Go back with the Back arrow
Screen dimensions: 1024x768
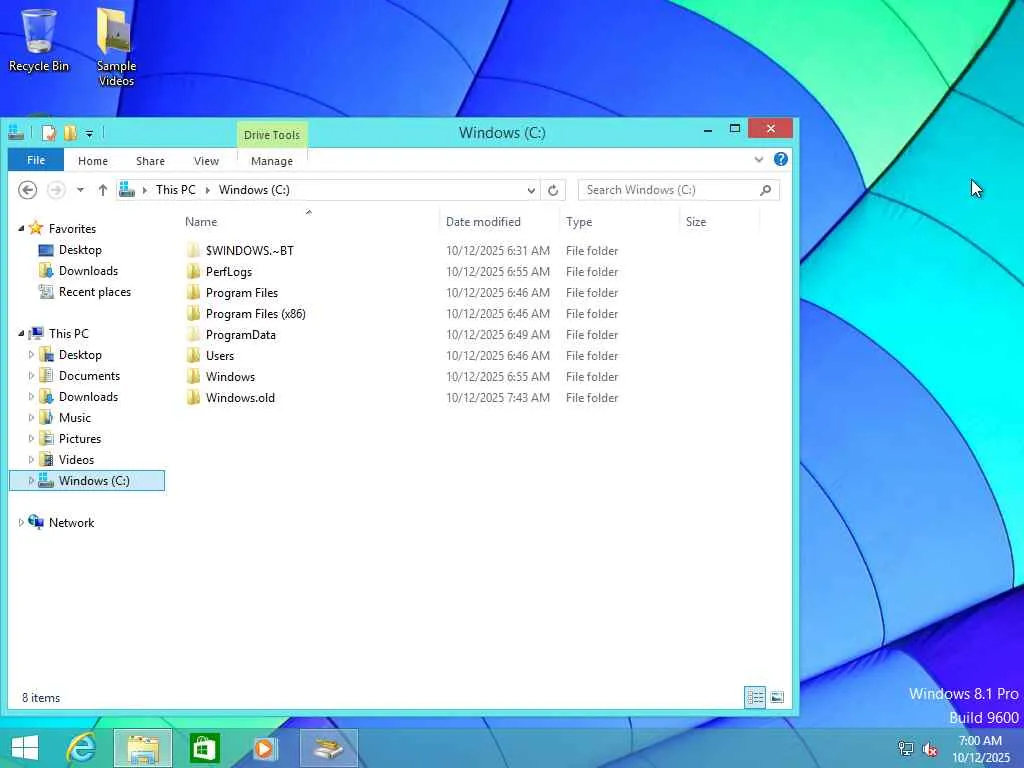coord(27,190)
